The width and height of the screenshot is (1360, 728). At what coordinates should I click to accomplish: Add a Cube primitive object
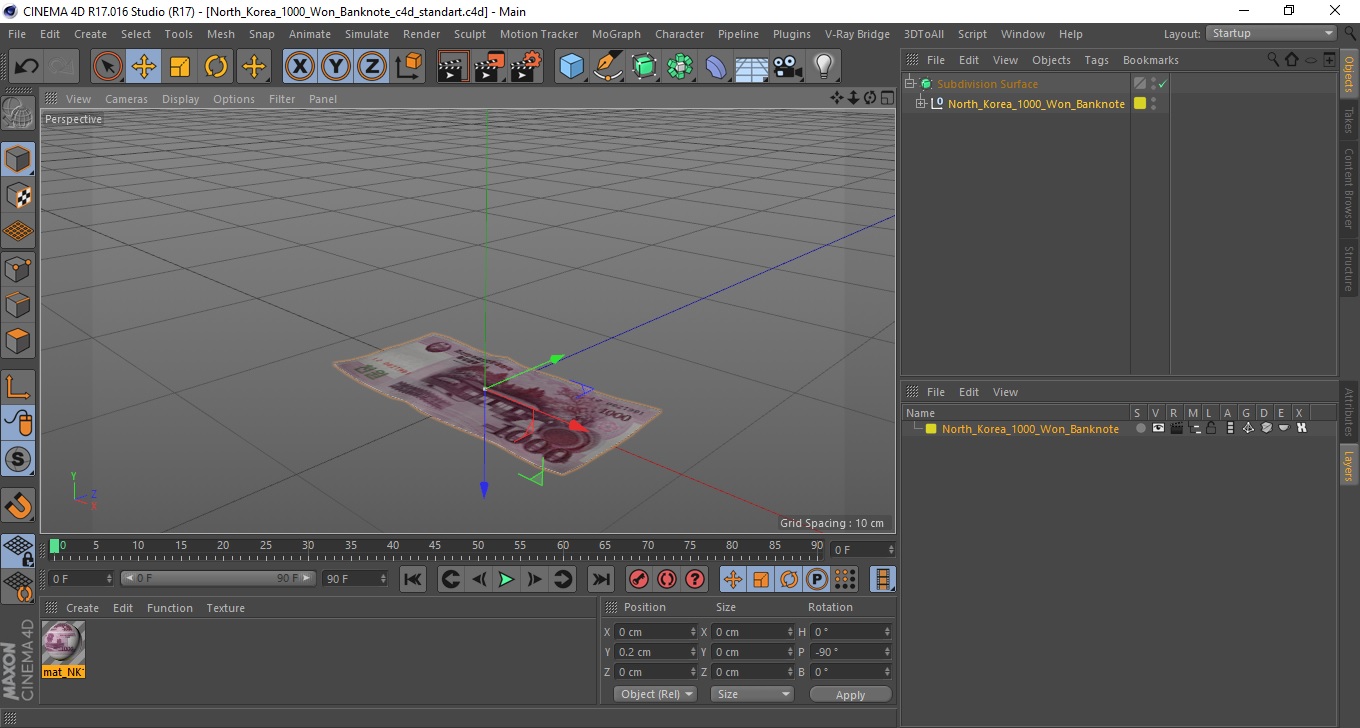(571, 67)
